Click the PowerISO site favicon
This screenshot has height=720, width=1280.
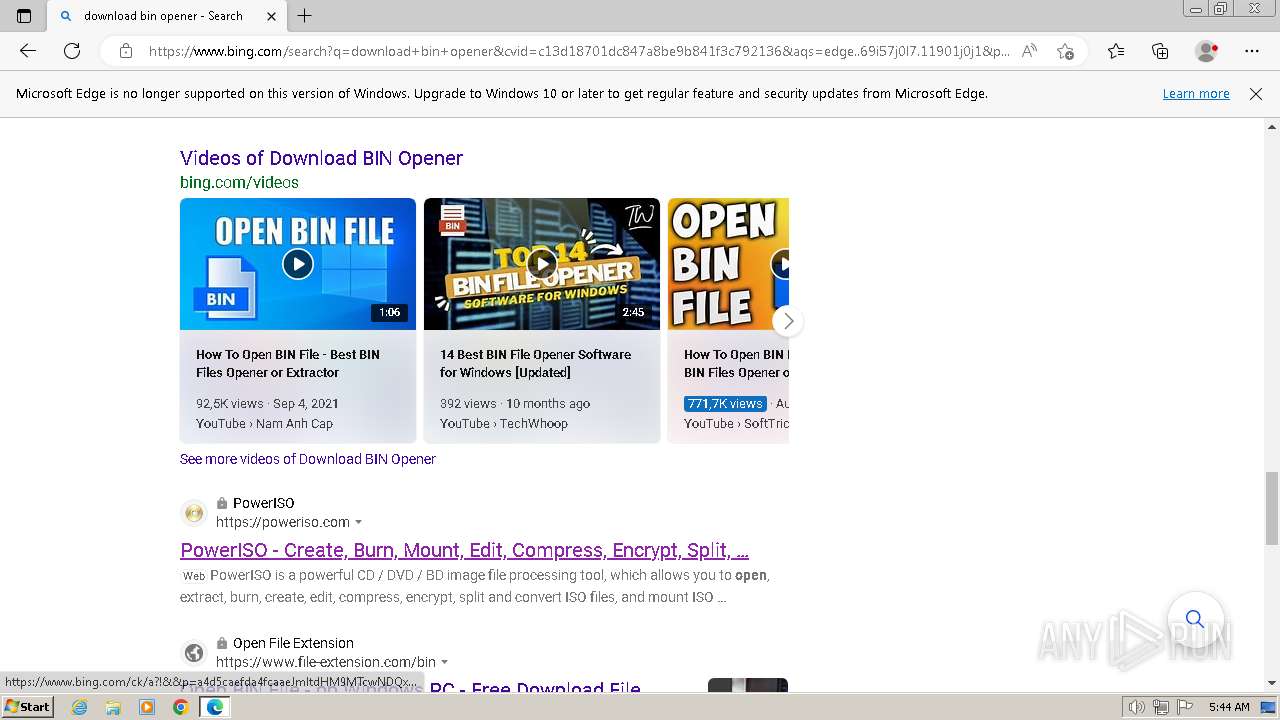[x=194, y=513]
